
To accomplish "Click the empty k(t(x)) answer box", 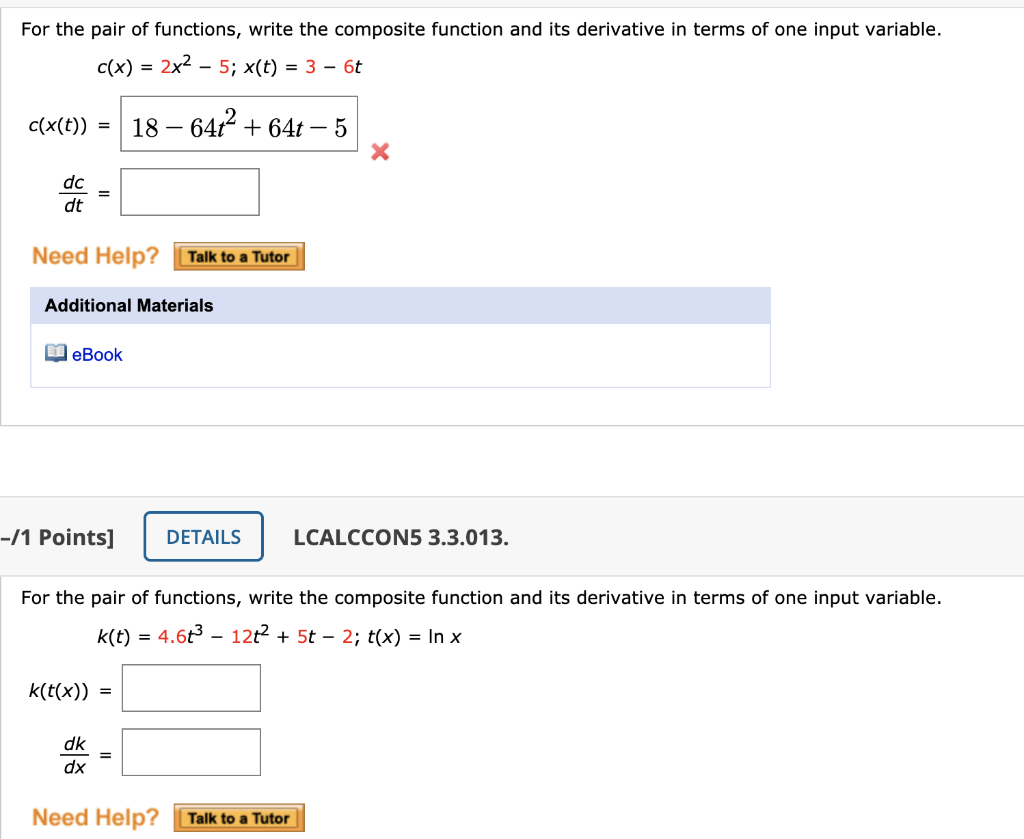I will pyautogui.click(x=191, y=687).
